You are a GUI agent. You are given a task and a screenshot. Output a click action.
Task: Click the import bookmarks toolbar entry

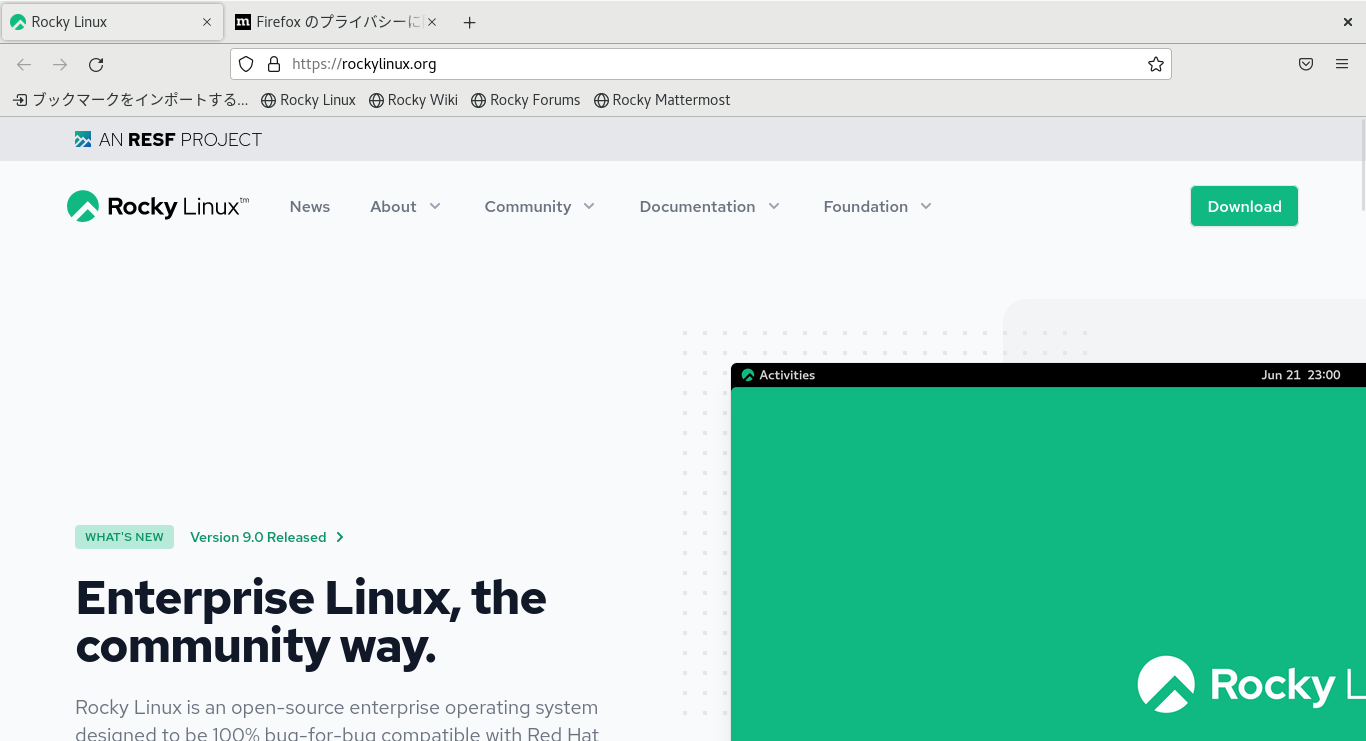point(130,100)
